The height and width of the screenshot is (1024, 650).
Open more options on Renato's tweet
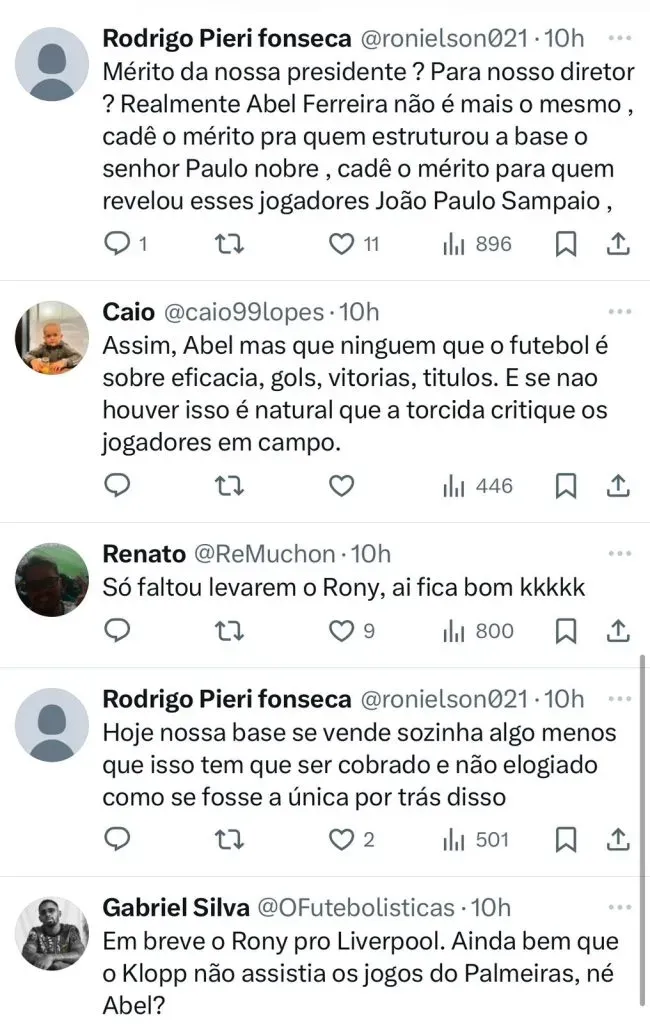(620, 552)
